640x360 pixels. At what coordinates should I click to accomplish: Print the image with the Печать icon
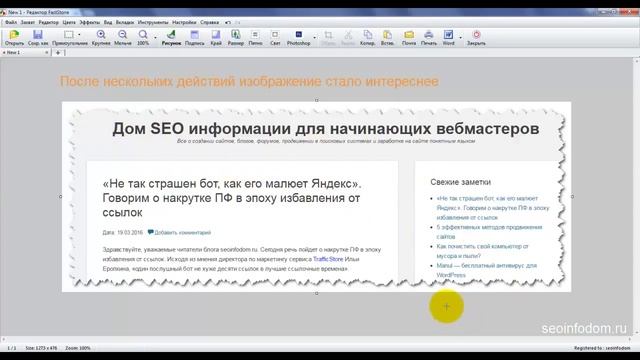click(x=429, y=38)
